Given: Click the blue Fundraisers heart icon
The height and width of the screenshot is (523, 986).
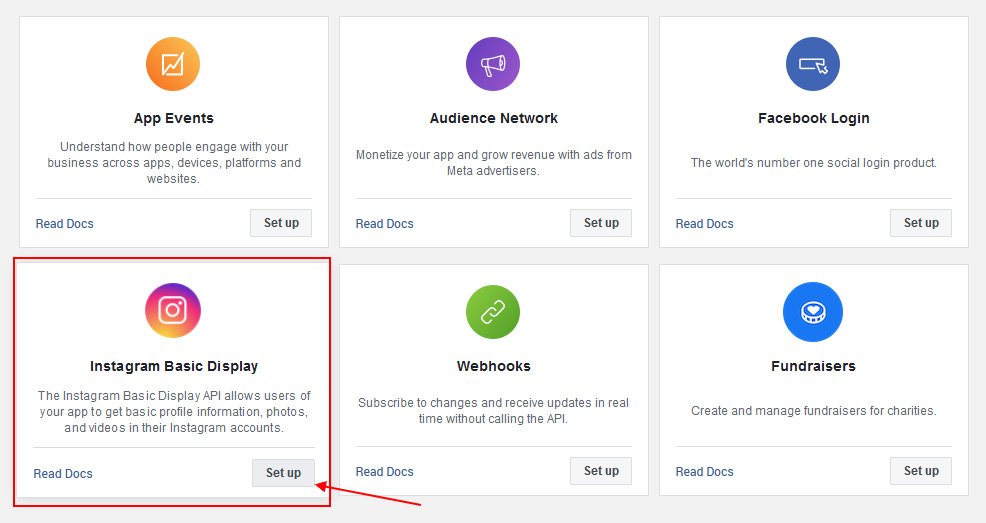Looking at the screenshot, I should coord(813,312).
